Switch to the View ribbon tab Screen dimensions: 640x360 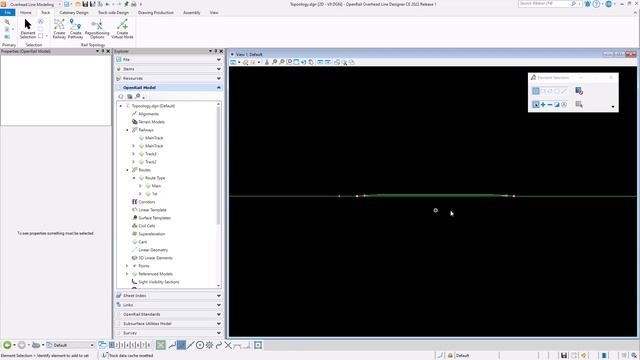coord(214,13)
